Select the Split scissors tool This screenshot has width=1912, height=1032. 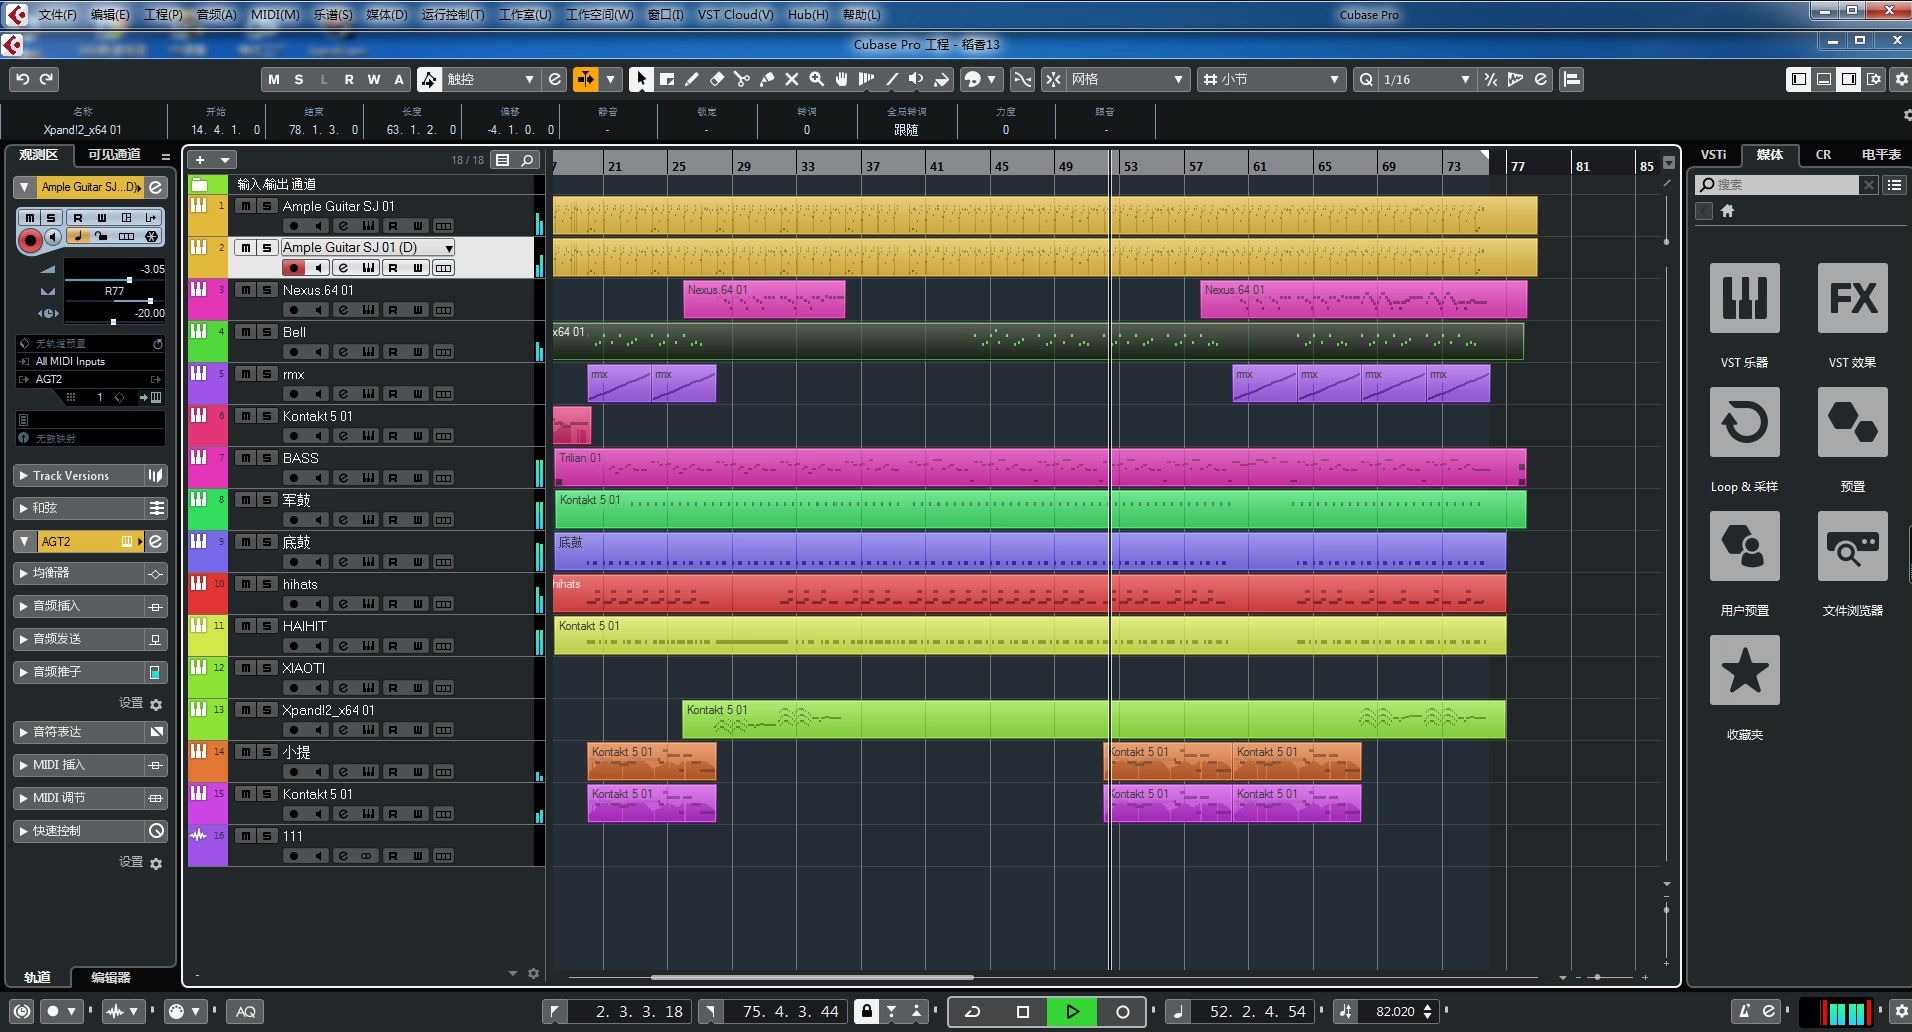click(x=742, y=79)
